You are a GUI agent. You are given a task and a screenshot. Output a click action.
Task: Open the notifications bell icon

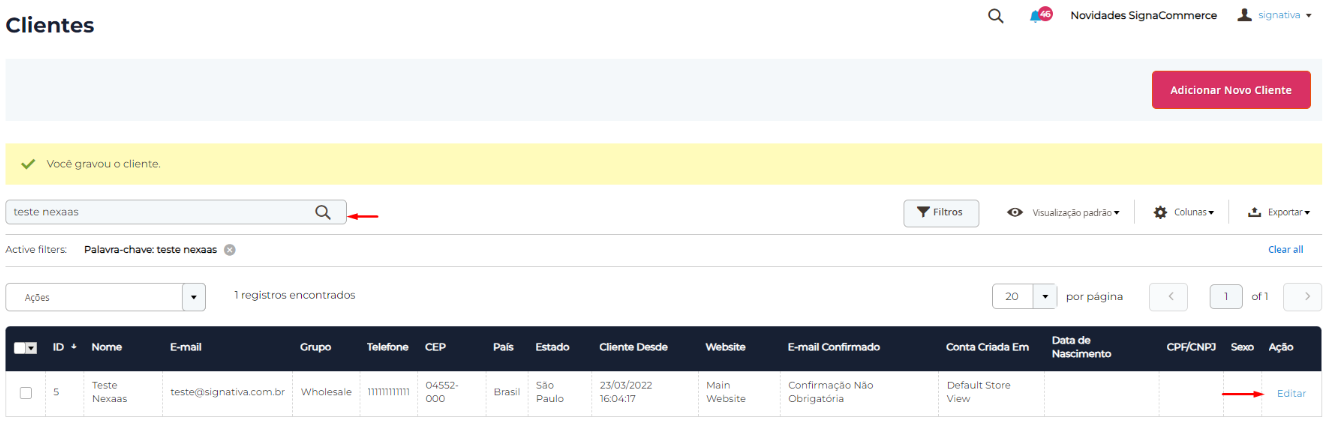1036,17
